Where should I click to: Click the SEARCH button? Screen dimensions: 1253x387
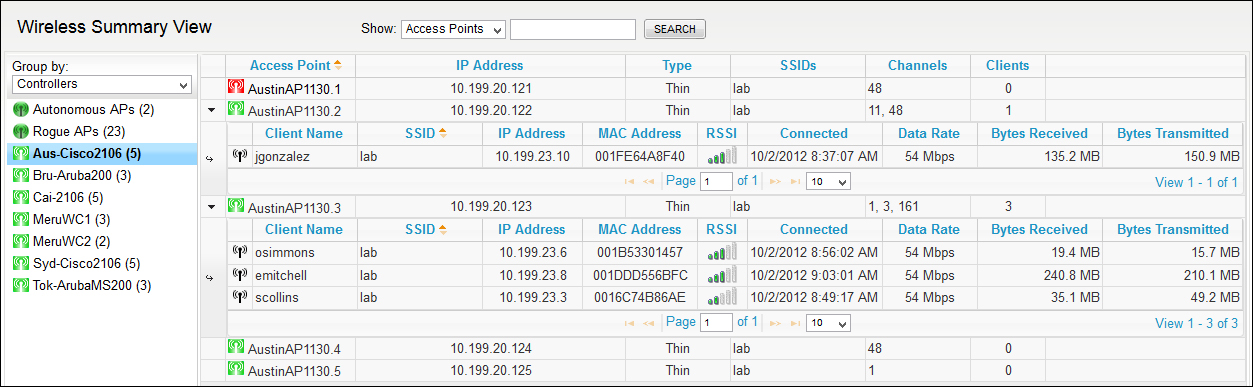(x=675, y=29)
